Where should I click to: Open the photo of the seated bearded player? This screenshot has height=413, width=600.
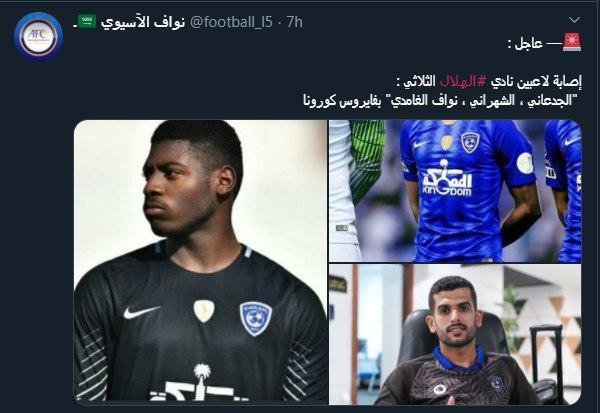point(455,334)
